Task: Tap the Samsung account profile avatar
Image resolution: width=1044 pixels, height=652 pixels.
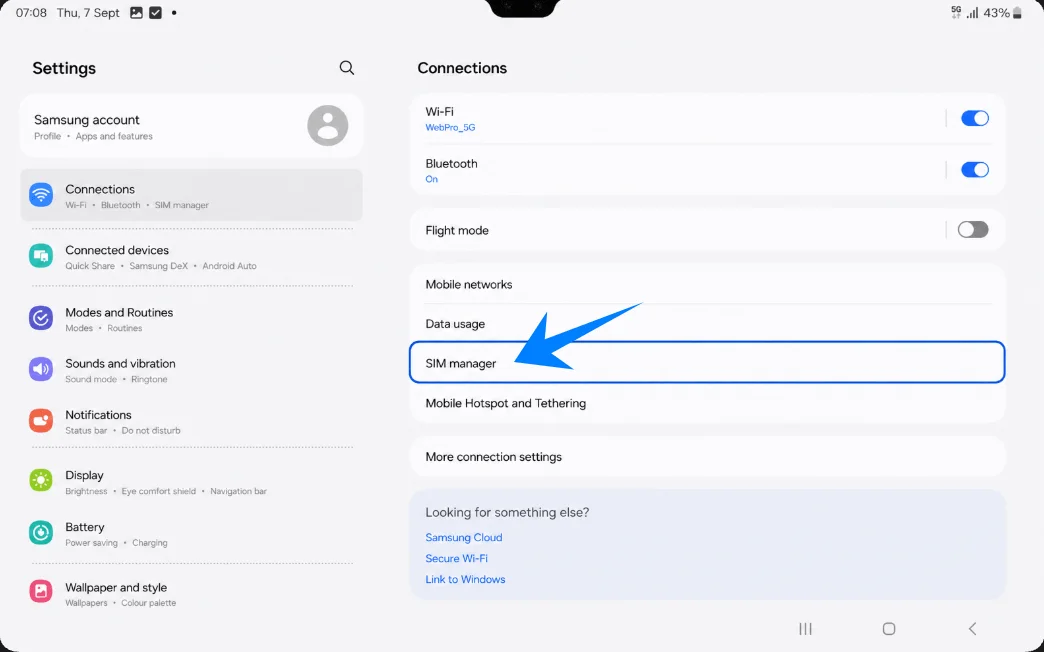Action: 328,125
